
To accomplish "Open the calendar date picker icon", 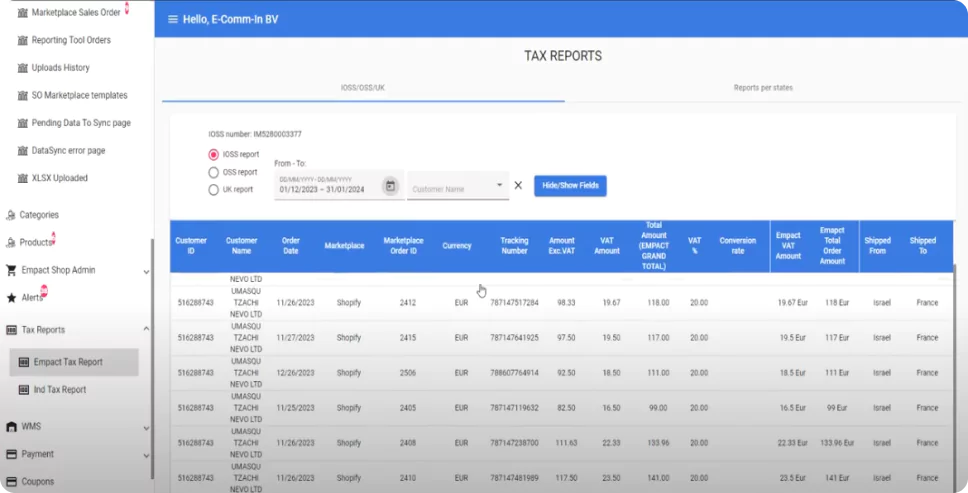I will click(390, 186).
